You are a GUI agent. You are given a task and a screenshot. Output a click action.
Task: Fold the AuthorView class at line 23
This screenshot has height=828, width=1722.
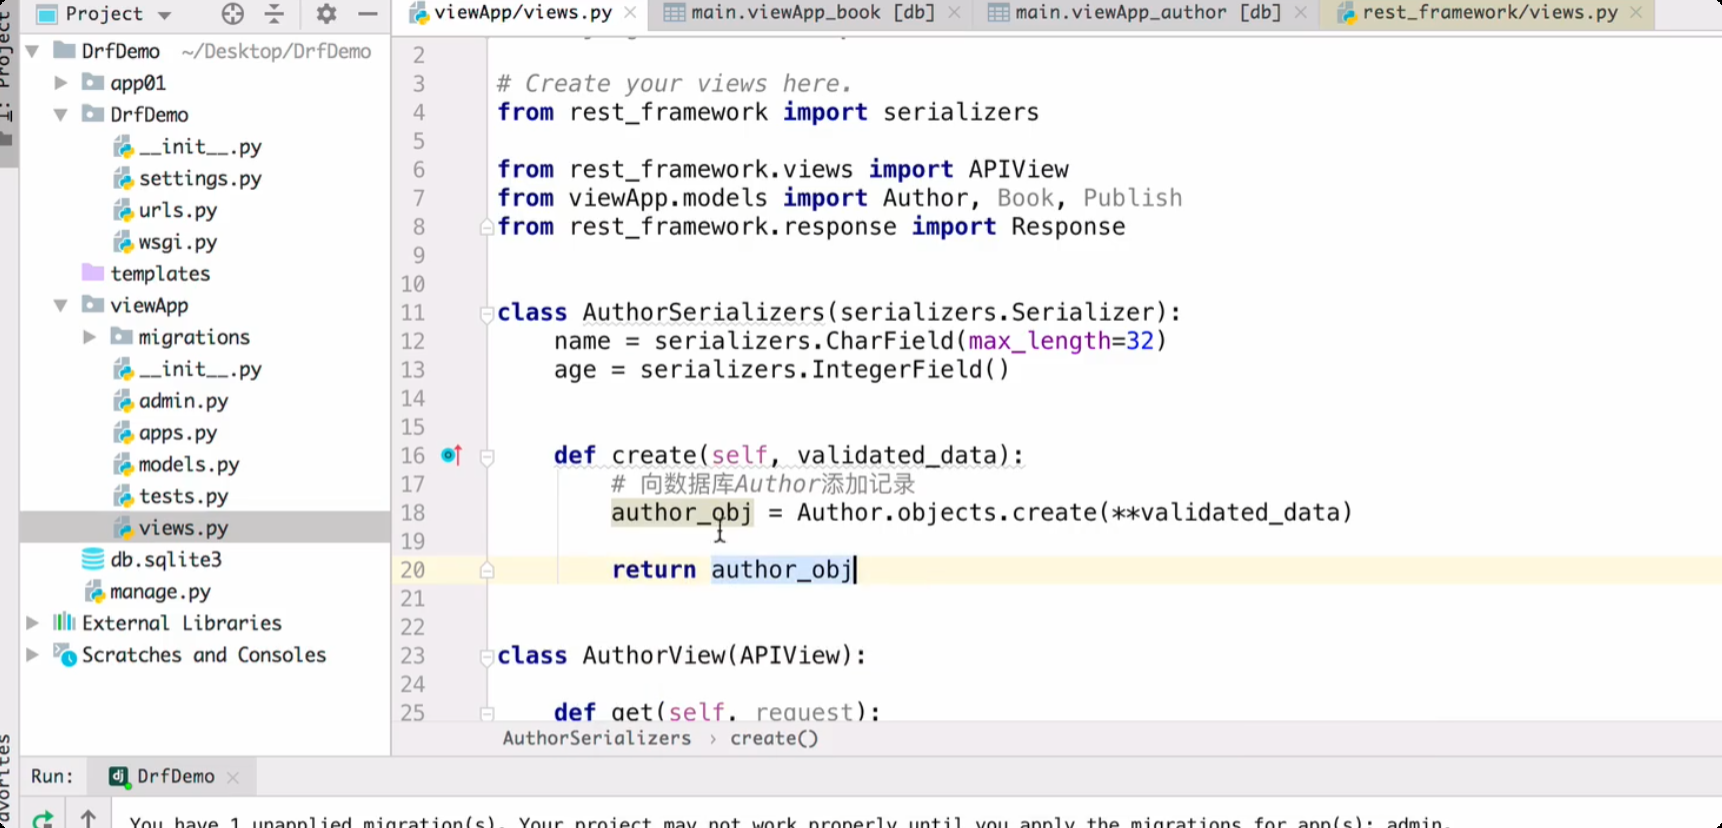487,657
